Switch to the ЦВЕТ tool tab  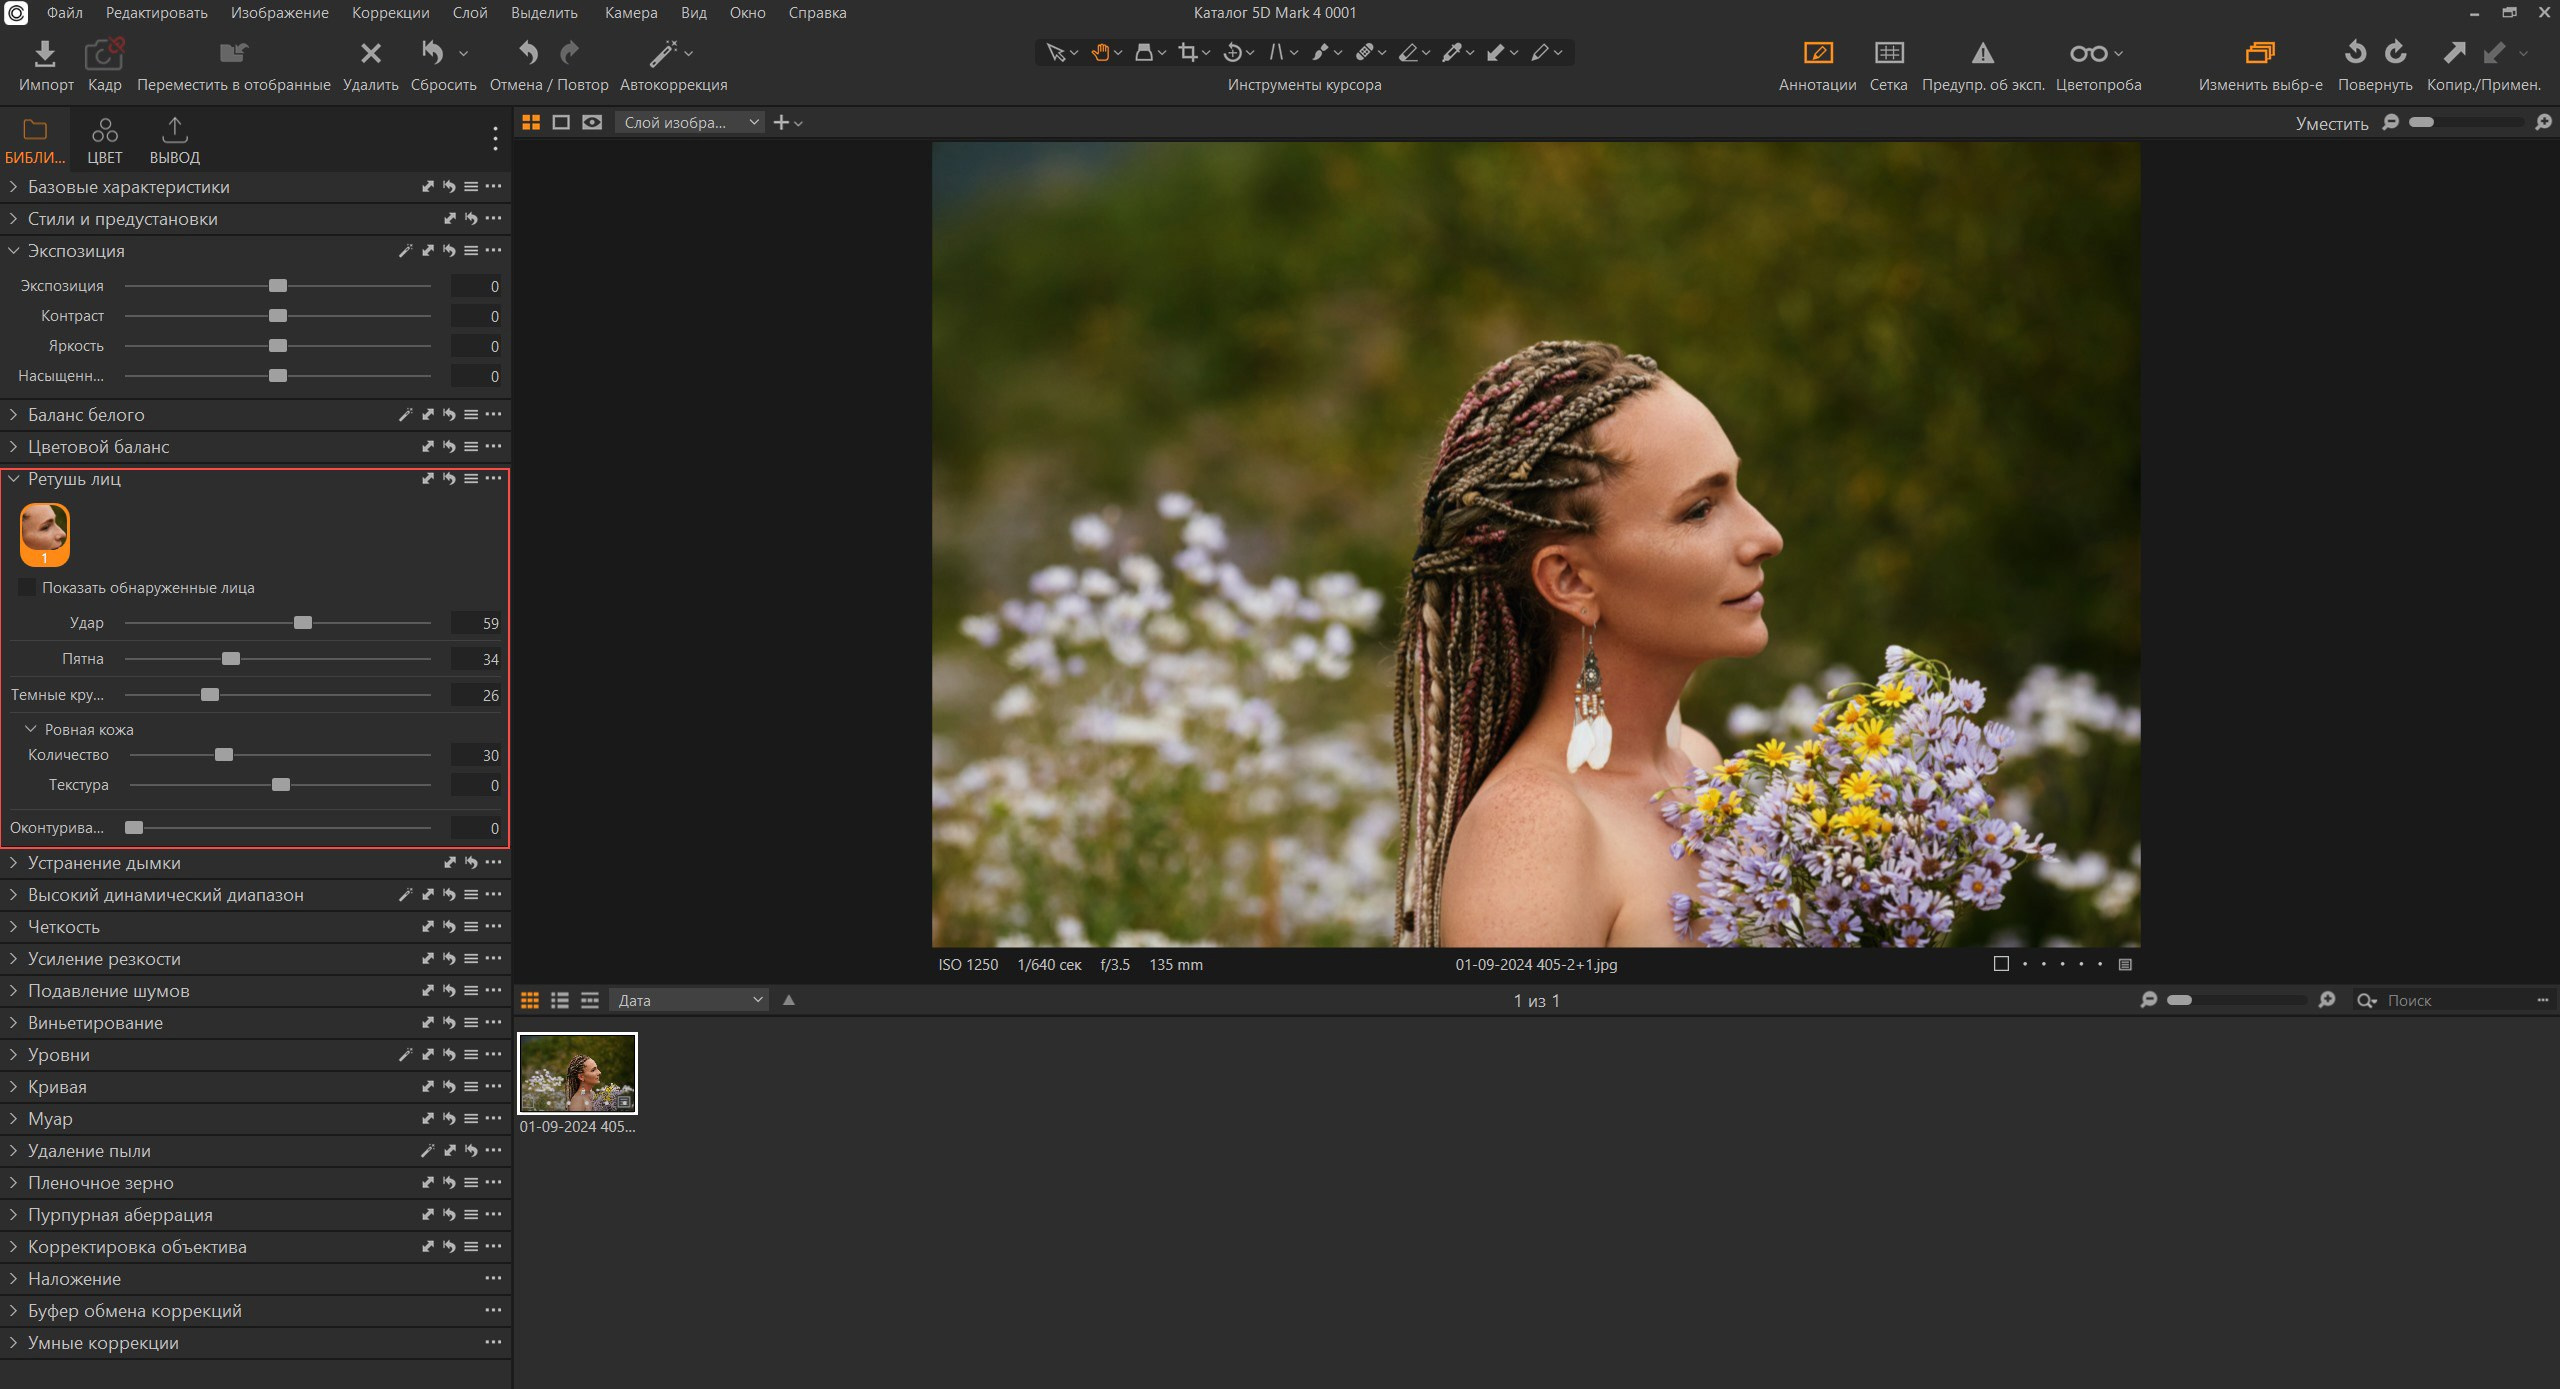tap(104, 141)
